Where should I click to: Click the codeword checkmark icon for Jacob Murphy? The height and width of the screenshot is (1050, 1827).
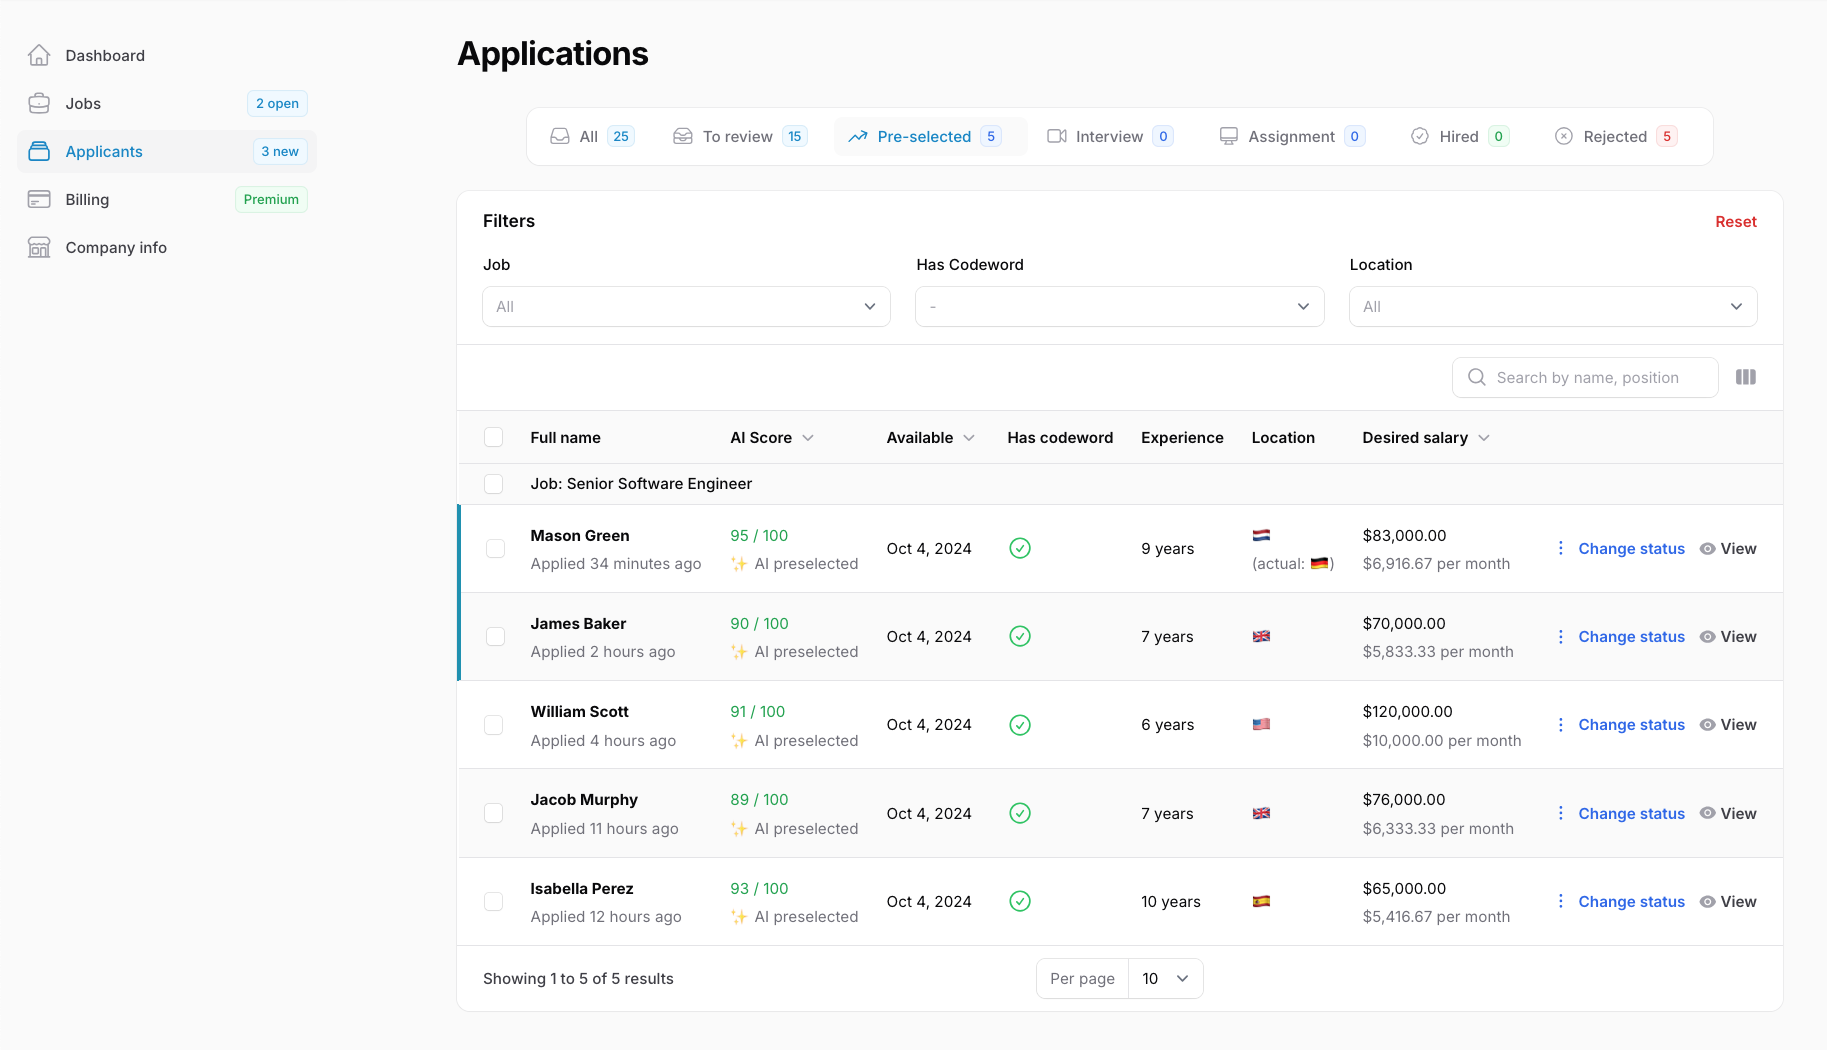1020,813
